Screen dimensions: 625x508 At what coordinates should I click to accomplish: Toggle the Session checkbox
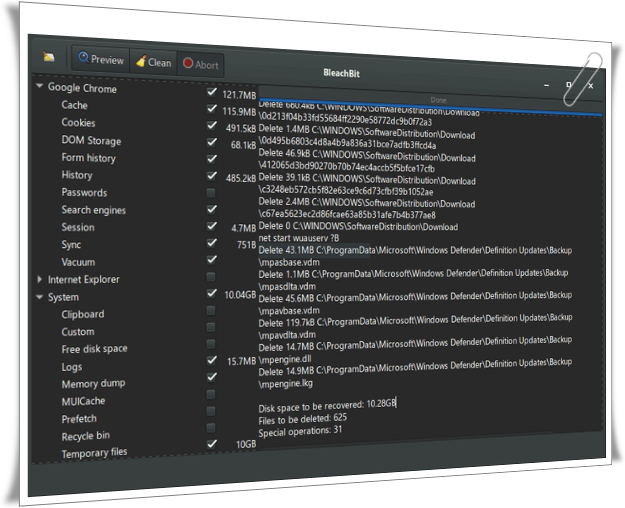pos(211,226)
